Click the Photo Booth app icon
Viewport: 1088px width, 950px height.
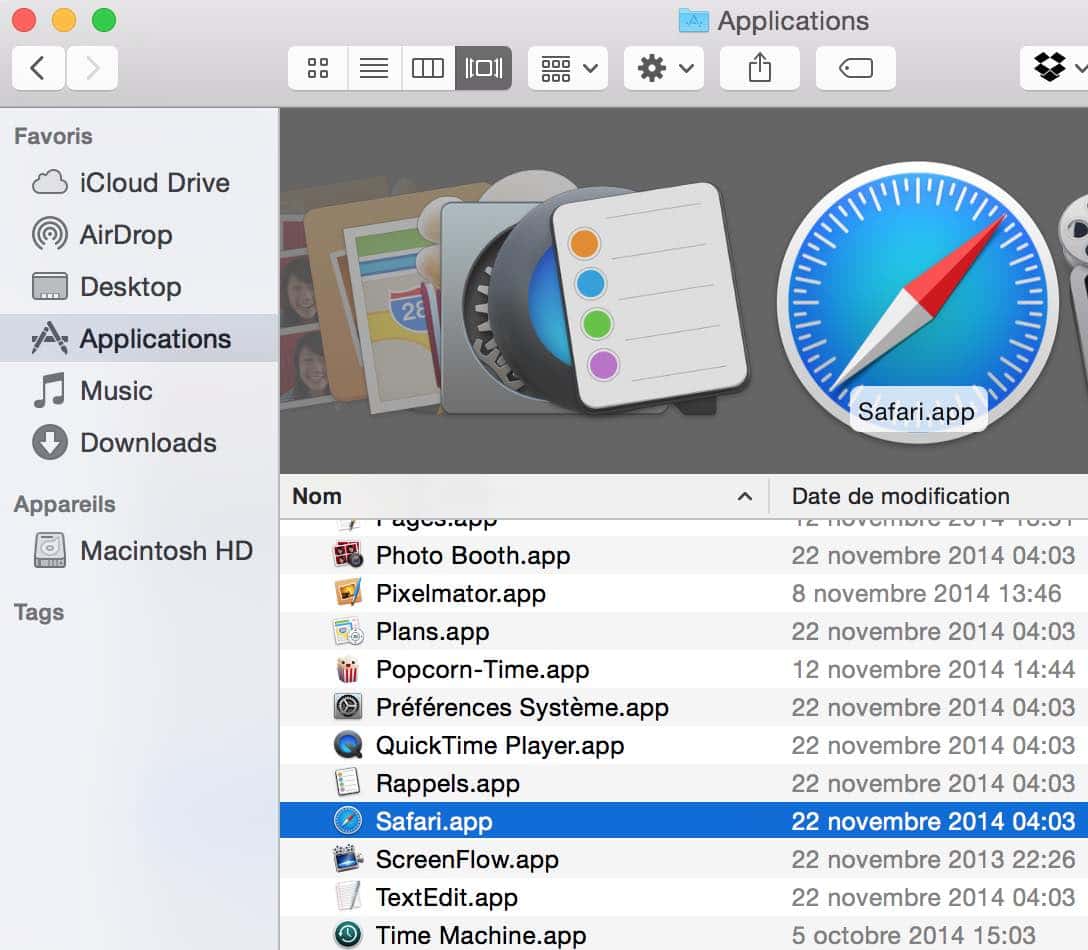pos(348,555)
